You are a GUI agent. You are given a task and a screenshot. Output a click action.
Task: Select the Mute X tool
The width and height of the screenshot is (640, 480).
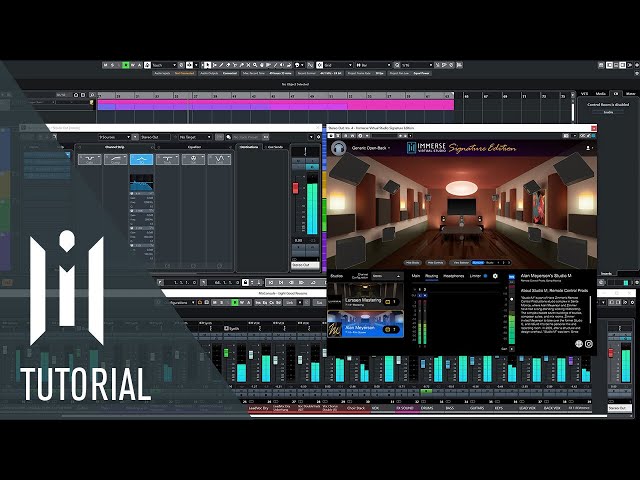pyautogui.click(x=248, y=65)
